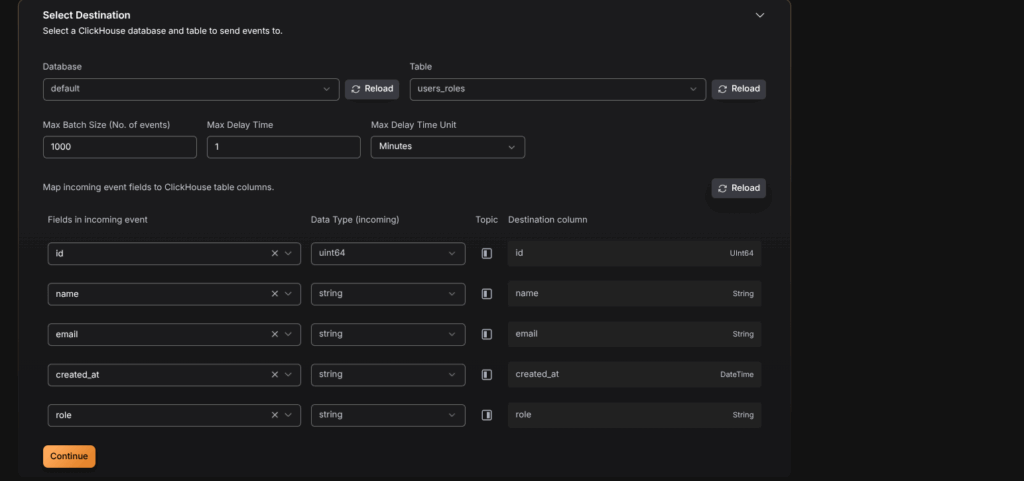Screen dimensions: 1024x481
Task: Open the Max Delay Time Unit dropdown
Action: pyautogui.click(x=447, y=147)
